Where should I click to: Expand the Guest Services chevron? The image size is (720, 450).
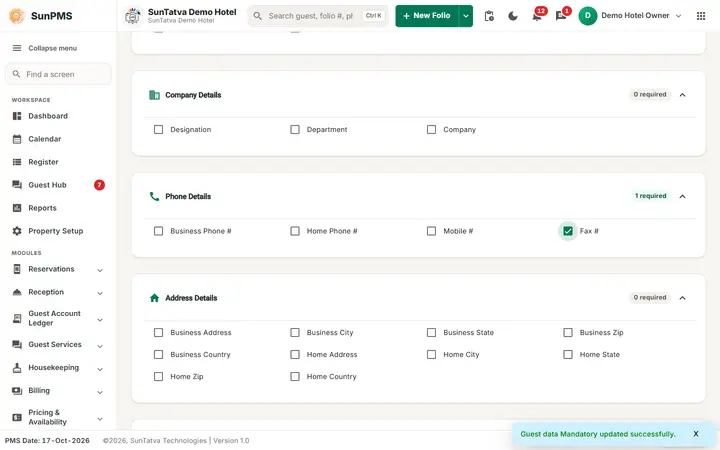100,346
